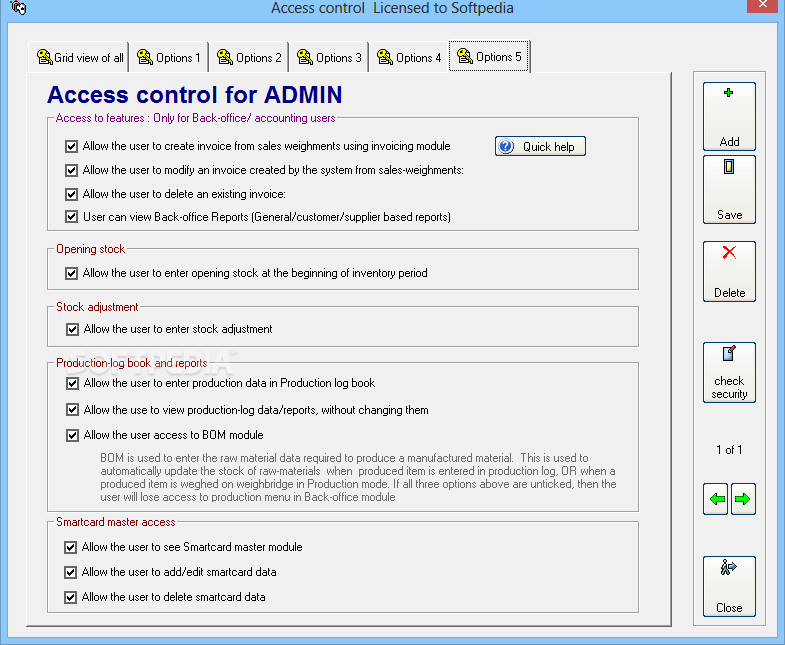Click the 'Opening stock' group label

90,249
